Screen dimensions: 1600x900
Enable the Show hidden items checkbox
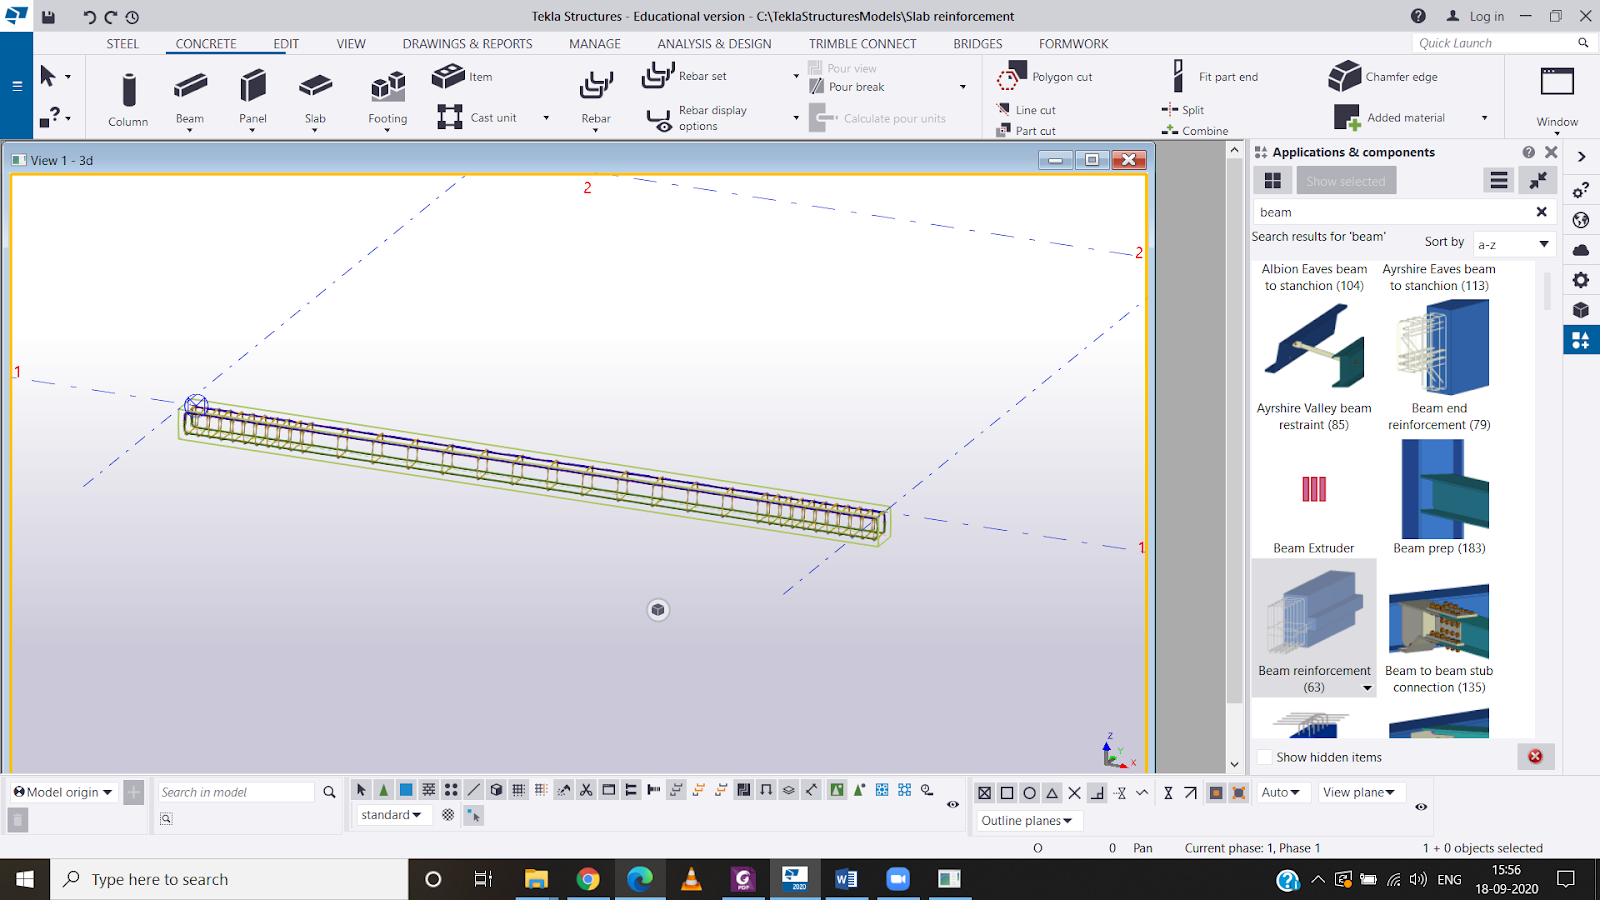pyautogui.click(x=1265, y=757)
